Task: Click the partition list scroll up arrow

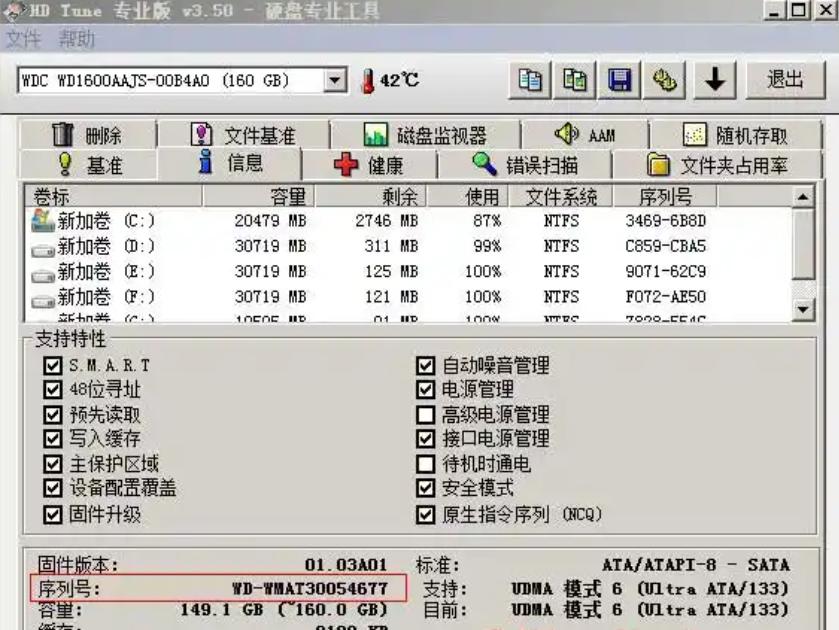Action: tap(803, 197)
